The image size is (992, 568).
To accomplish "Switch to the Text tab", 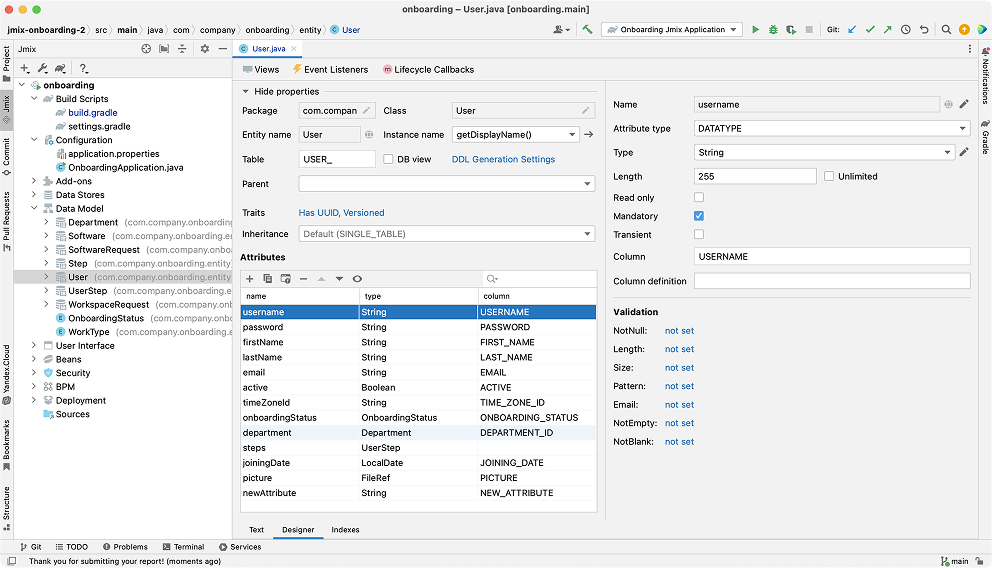I will coord(256,530).
